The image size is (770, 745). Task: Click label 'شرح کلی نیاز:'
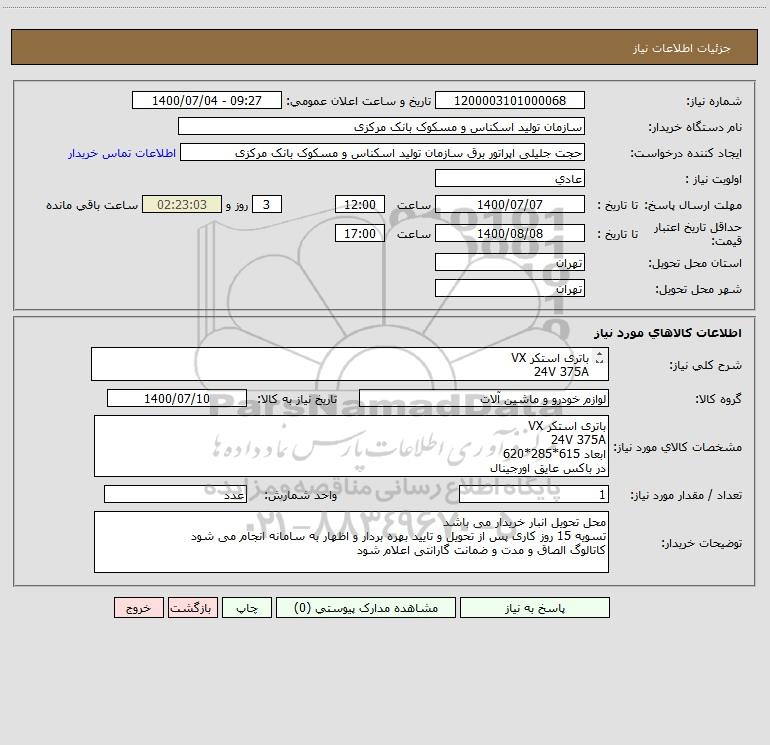706,365
